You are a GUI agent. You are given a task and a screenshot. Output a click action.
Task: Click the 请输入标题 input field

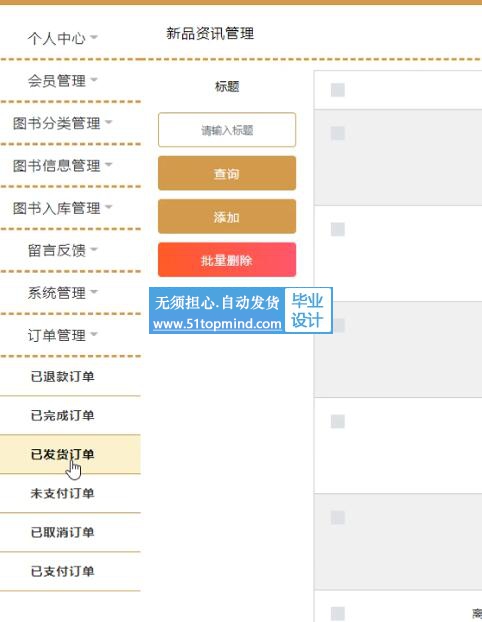coord(227,130)
